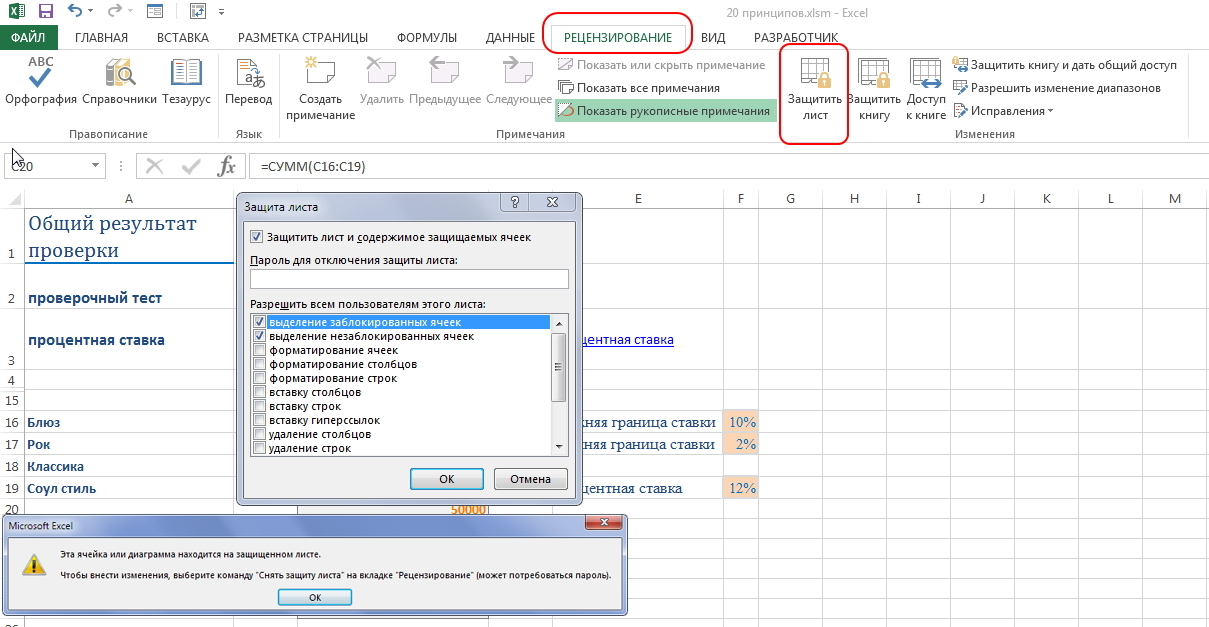Select cell F16 showing 10%
Viewport: 1209px width, 627px height.
[741, 422]
